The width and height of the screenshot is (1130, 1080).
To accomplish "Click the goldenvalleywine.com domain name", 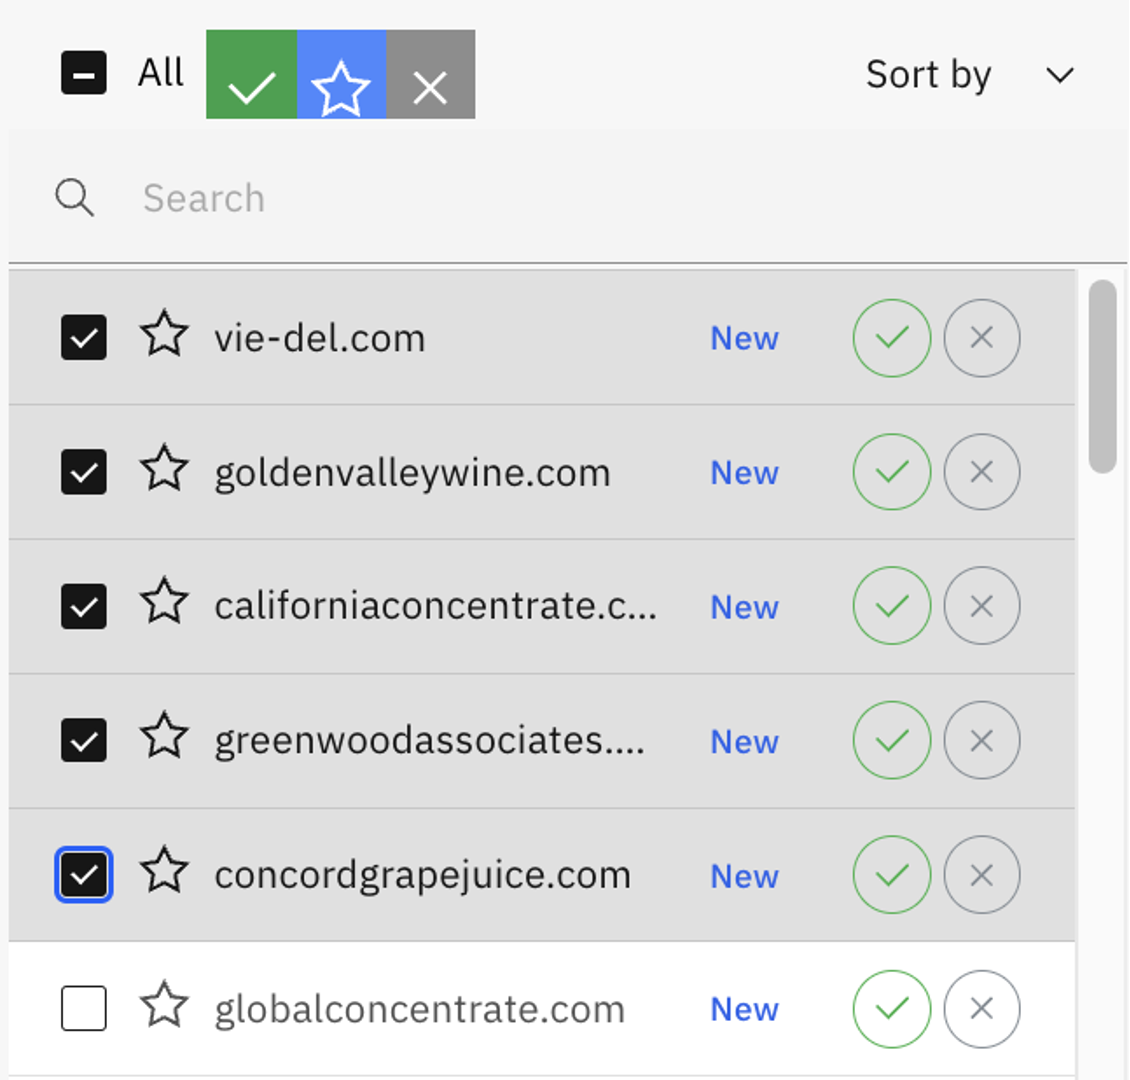I will pos(412,472).
